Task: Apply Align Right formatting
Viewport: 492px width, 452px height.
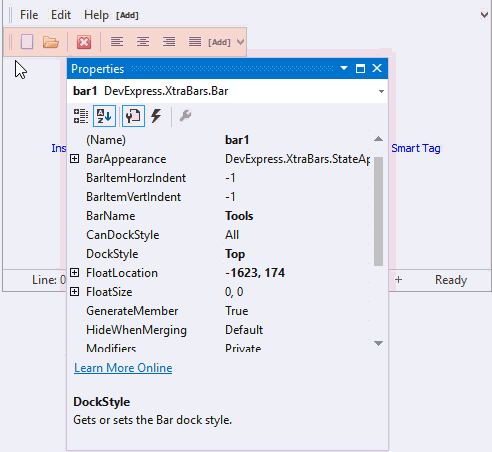Action: [x=169, y=42]
